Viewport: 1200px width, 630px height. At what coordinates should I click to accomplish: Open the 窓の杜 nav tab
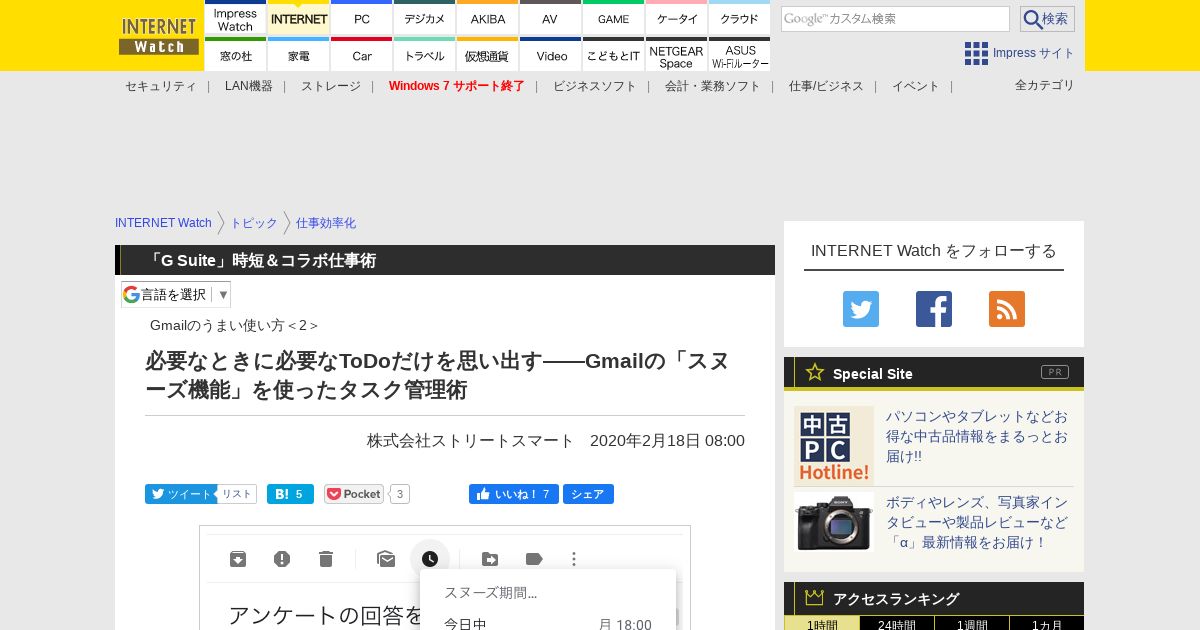[236, 55]
